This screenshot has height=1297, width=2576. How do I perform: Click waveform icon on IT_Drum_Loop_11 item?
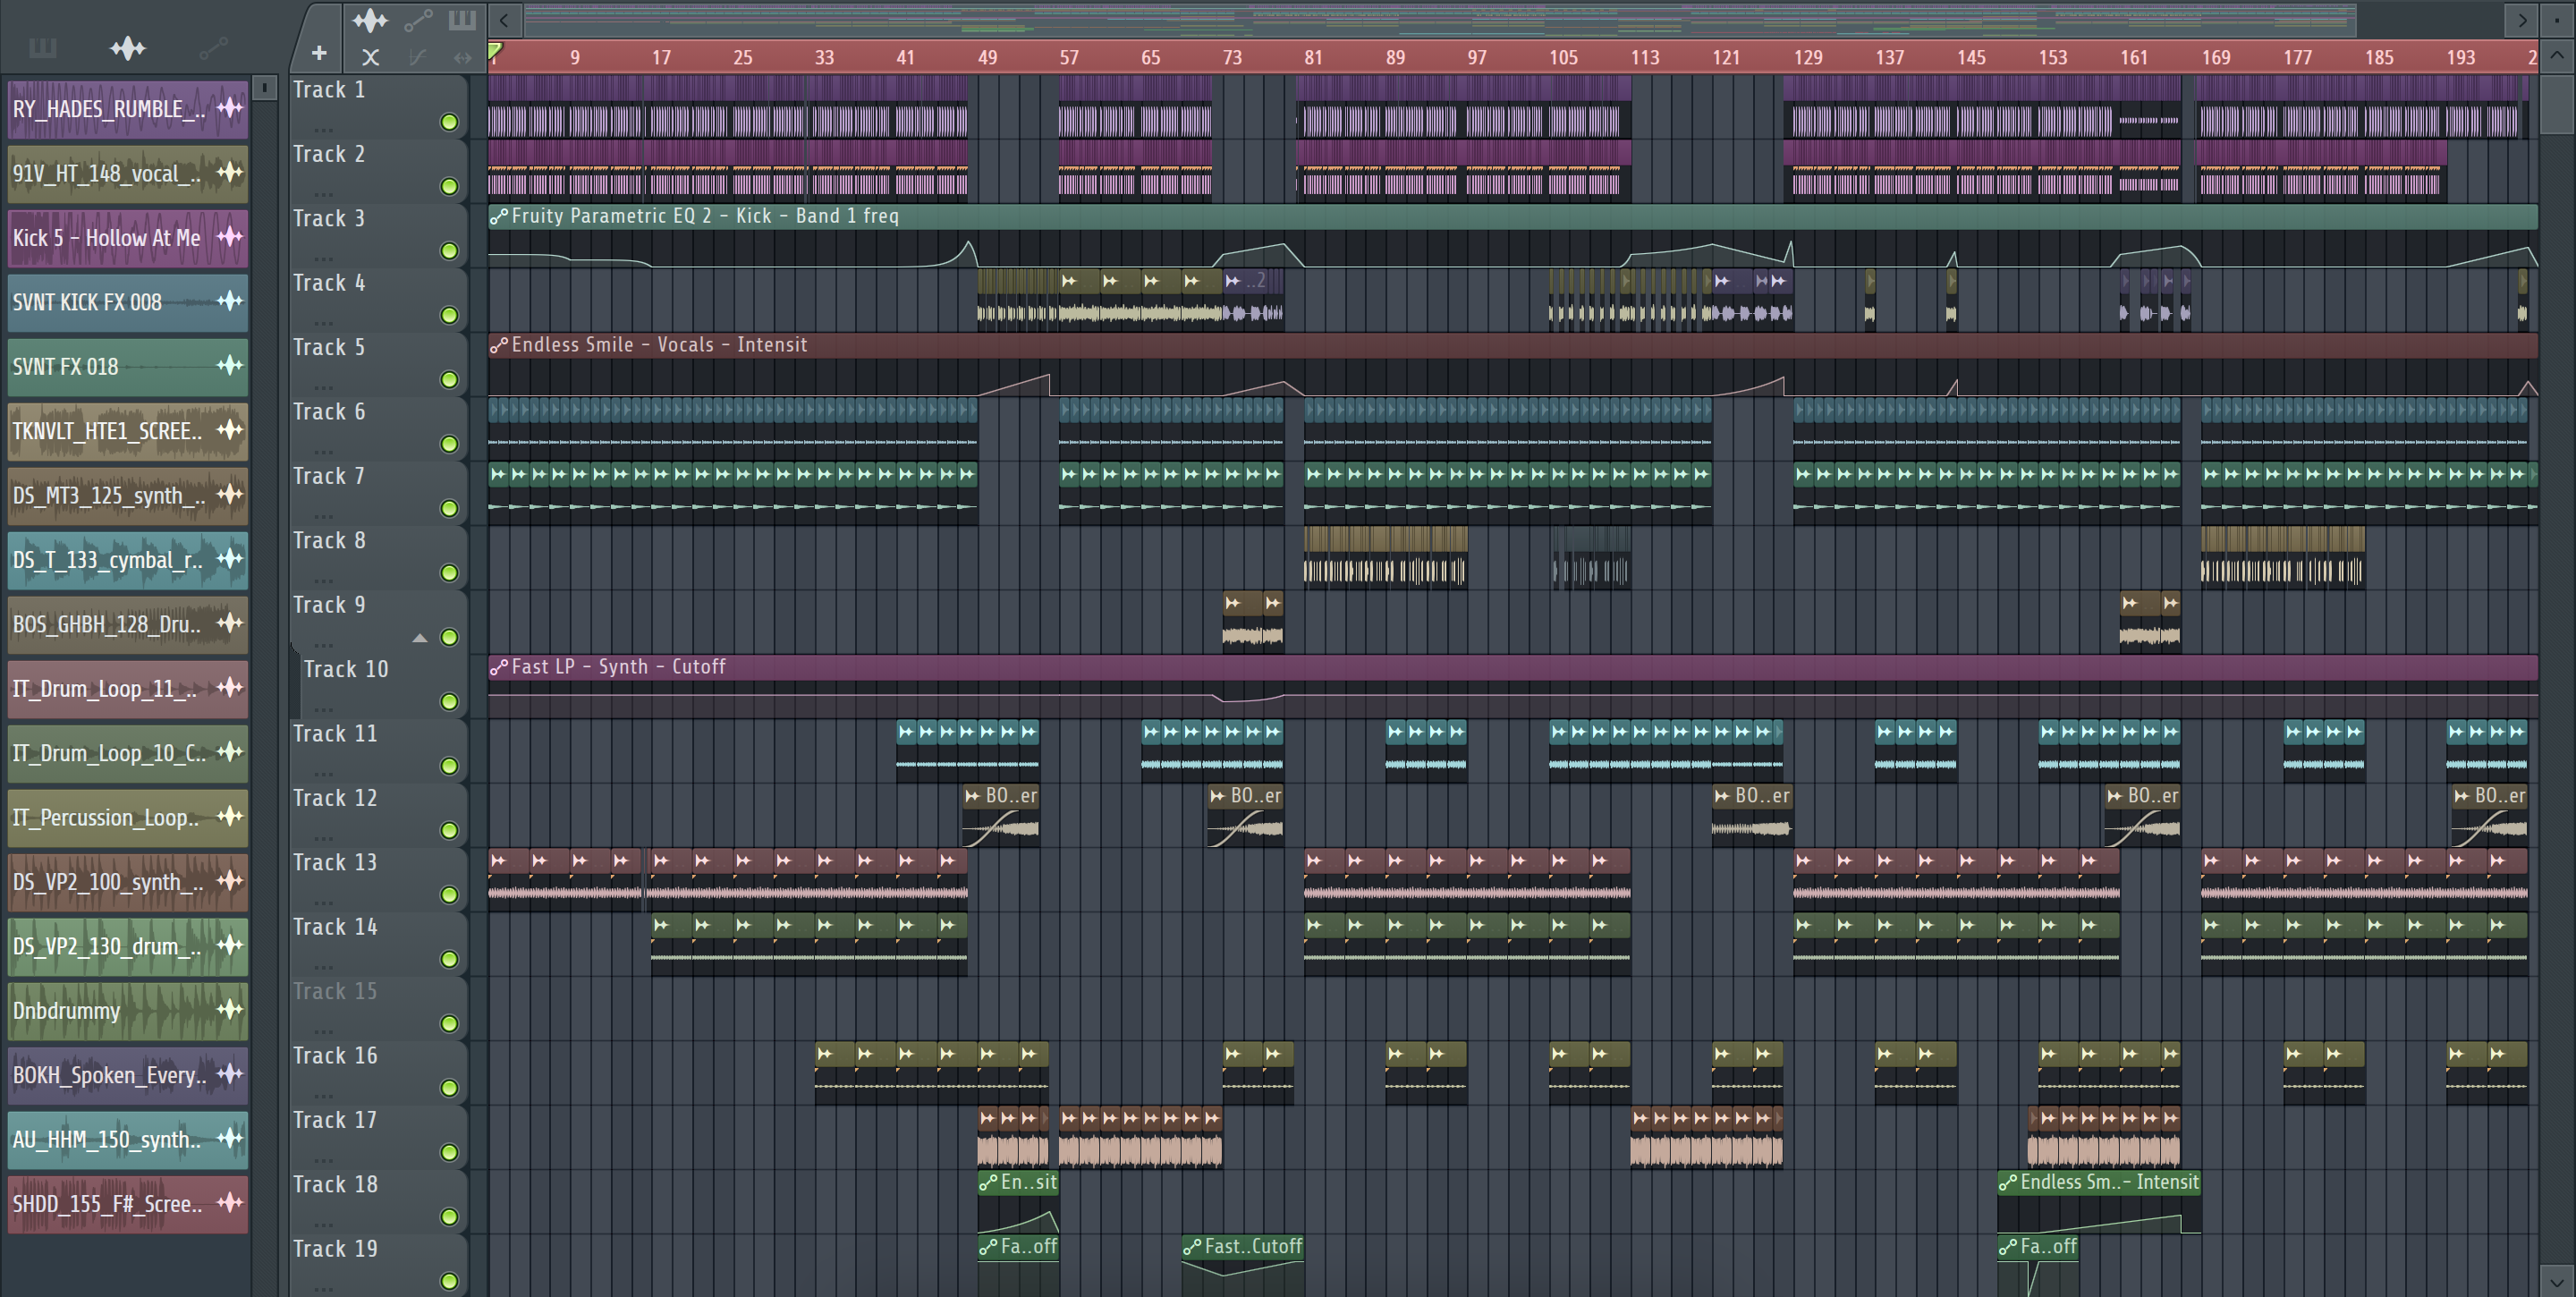[230, 688]
